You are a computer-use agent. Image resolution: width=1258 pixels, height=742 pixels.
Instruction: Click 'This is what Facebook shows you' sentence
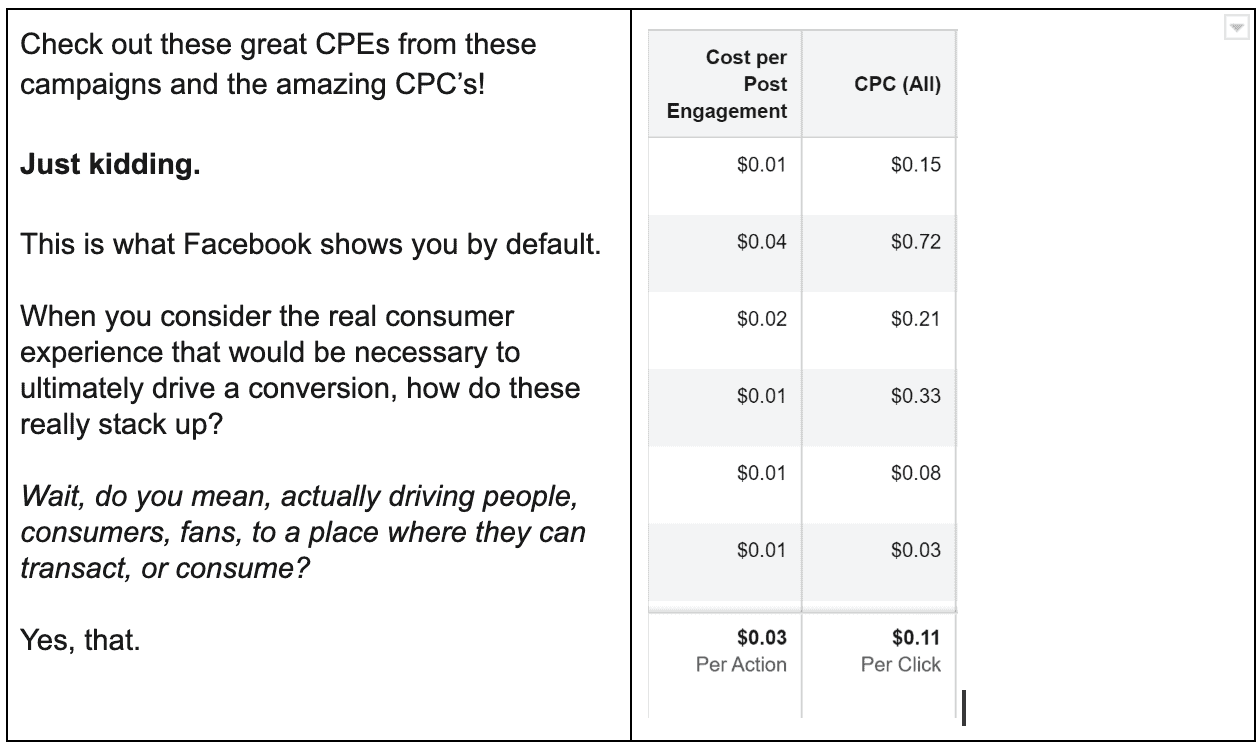[309, 245]
